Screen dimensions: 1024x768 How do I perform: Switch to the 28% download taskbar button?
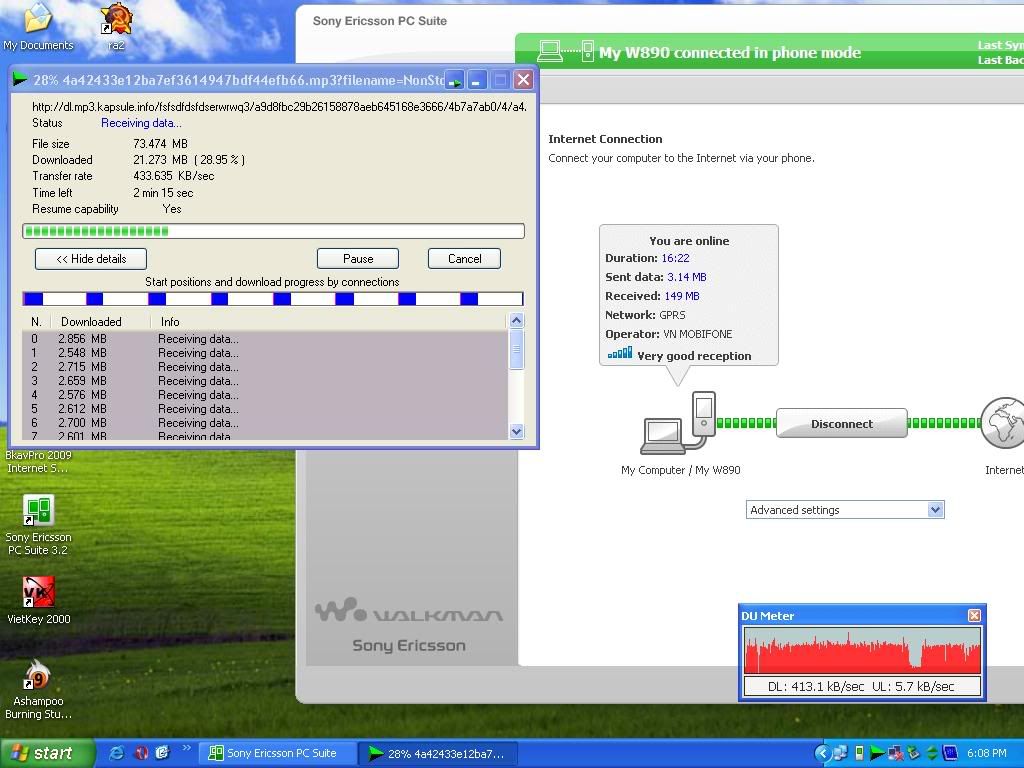[438, 753]
